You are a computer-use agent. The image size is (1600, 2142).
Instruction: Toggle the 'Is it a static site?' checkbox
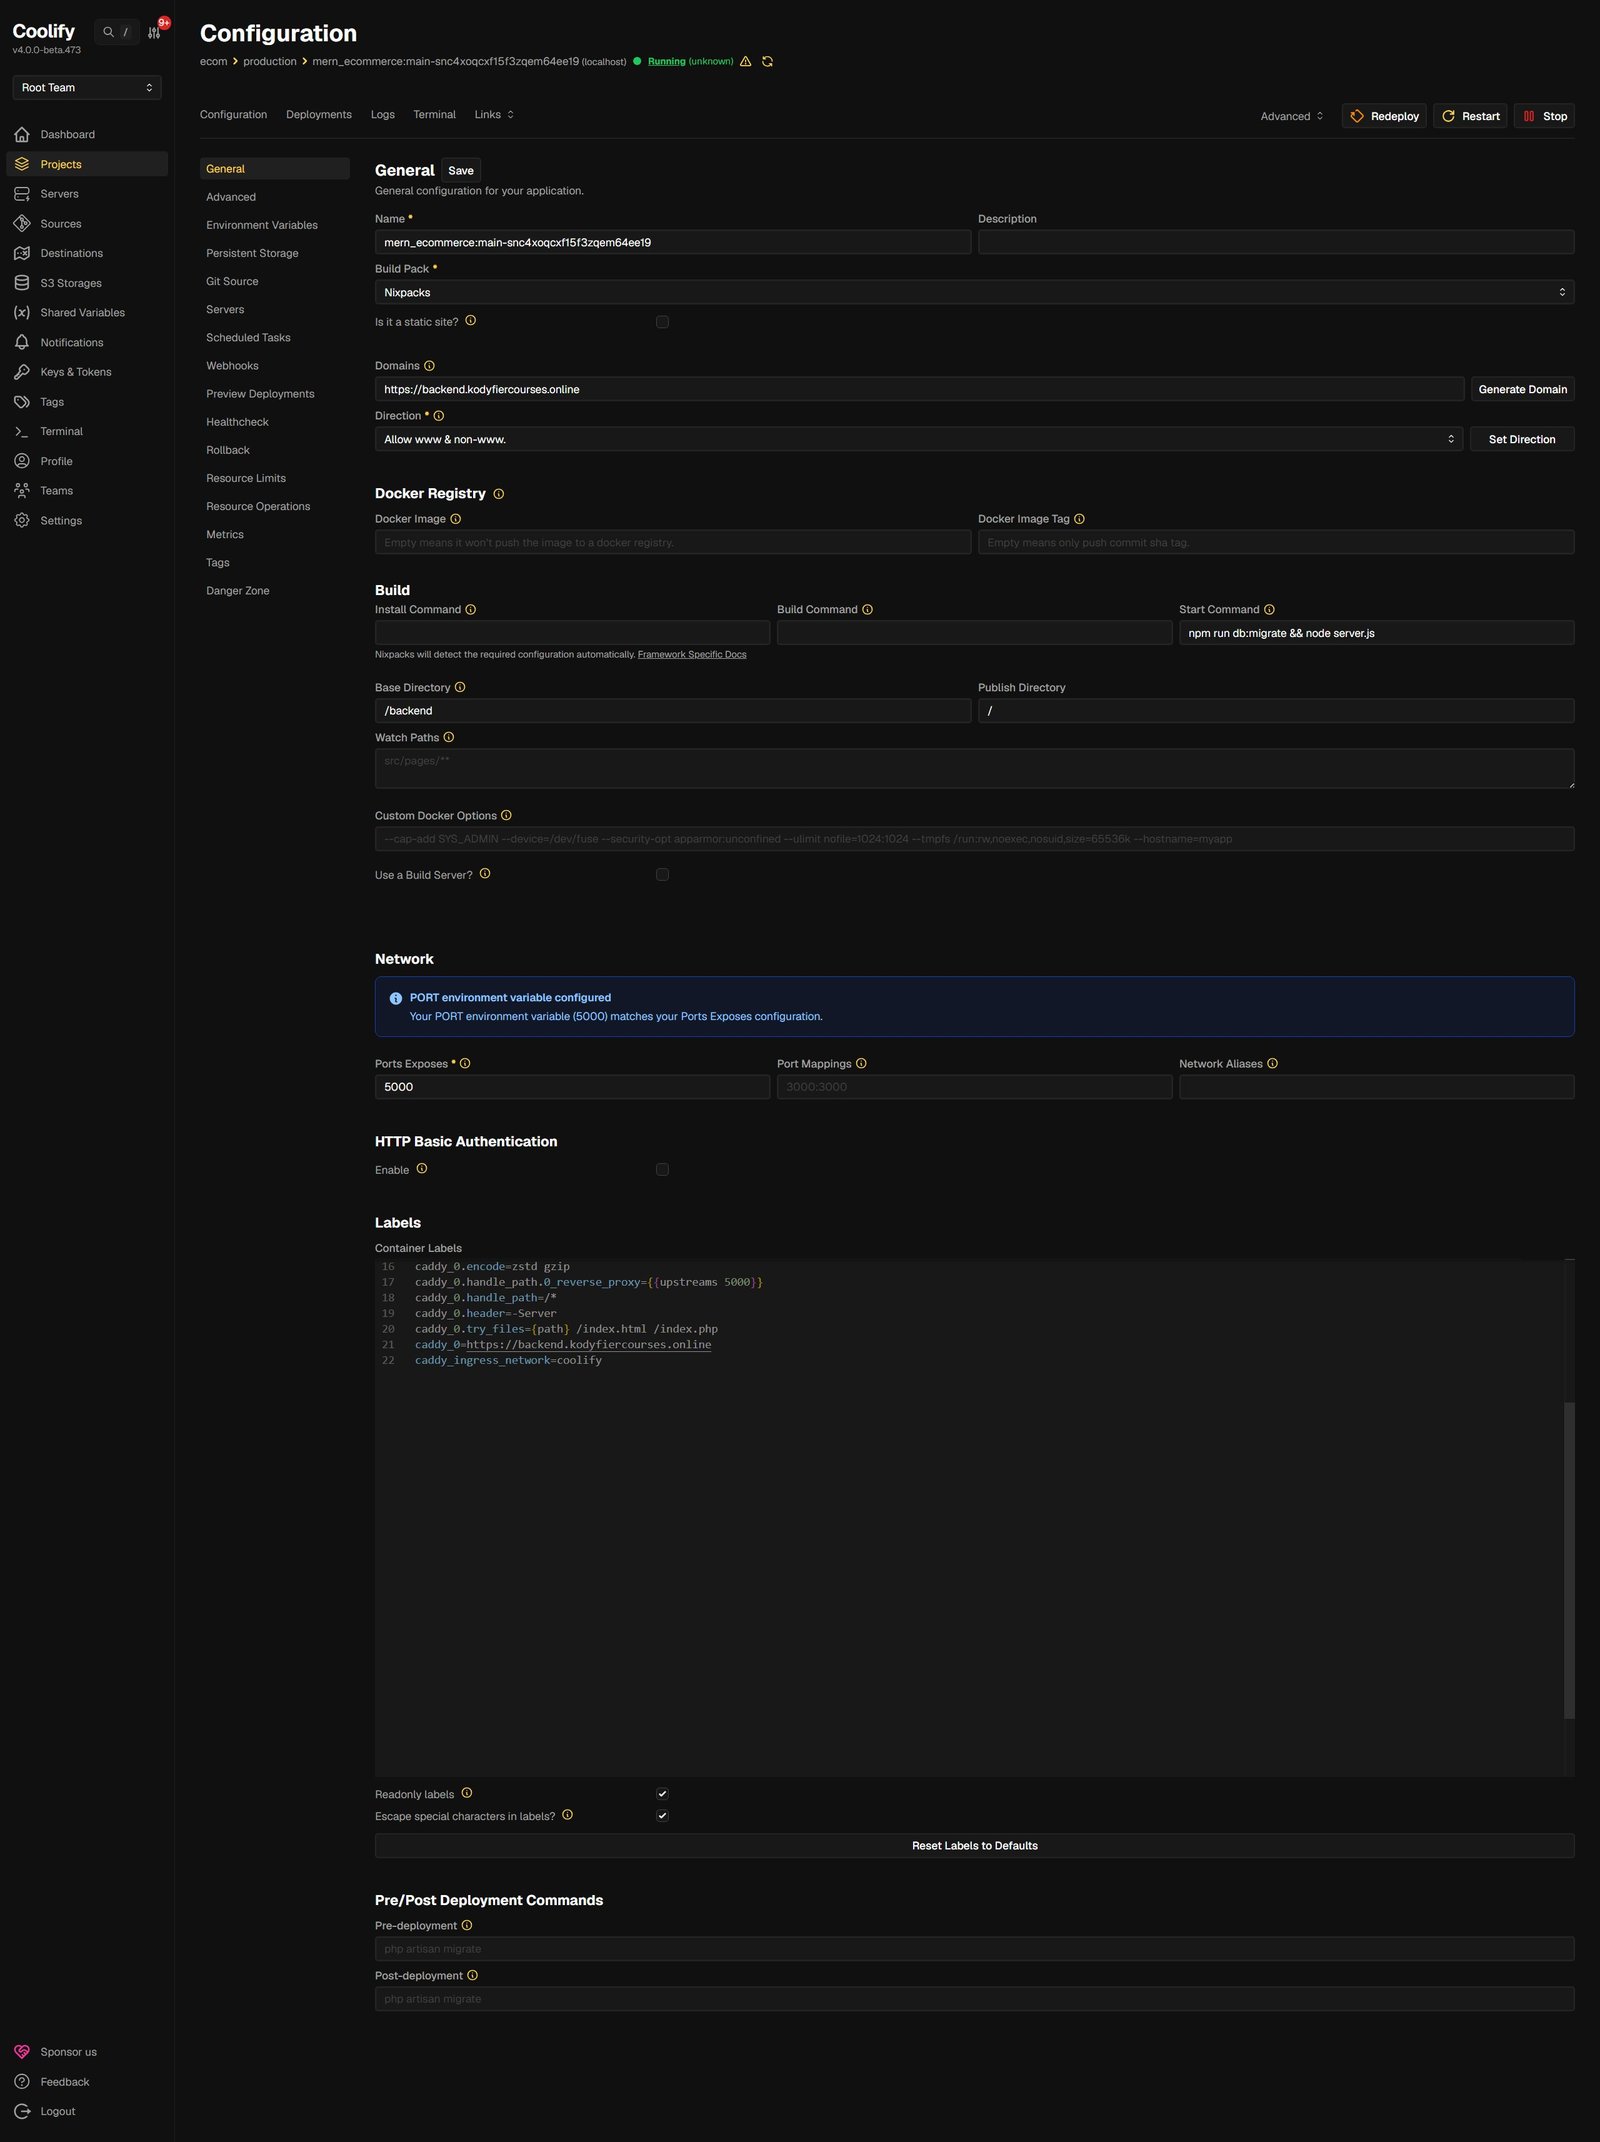(x=662, y=322)
